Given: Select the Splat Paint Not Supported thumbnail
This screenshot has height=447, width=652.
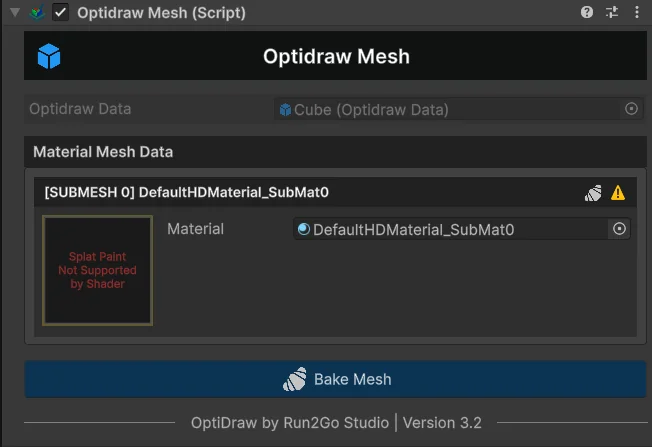Looking at the screenshot, I should (x=98, y=270).
